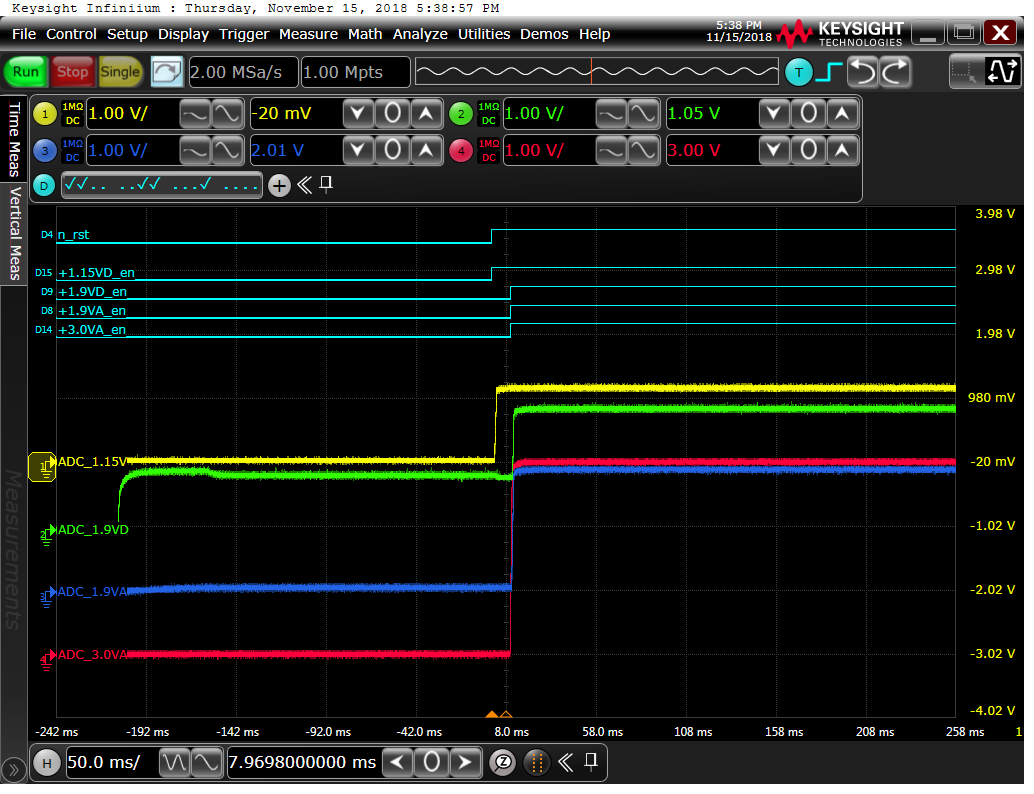Screen dimensions: 1034x794
Task: Click the digital channel selection checkmark bar
Action: coord(162,185)
